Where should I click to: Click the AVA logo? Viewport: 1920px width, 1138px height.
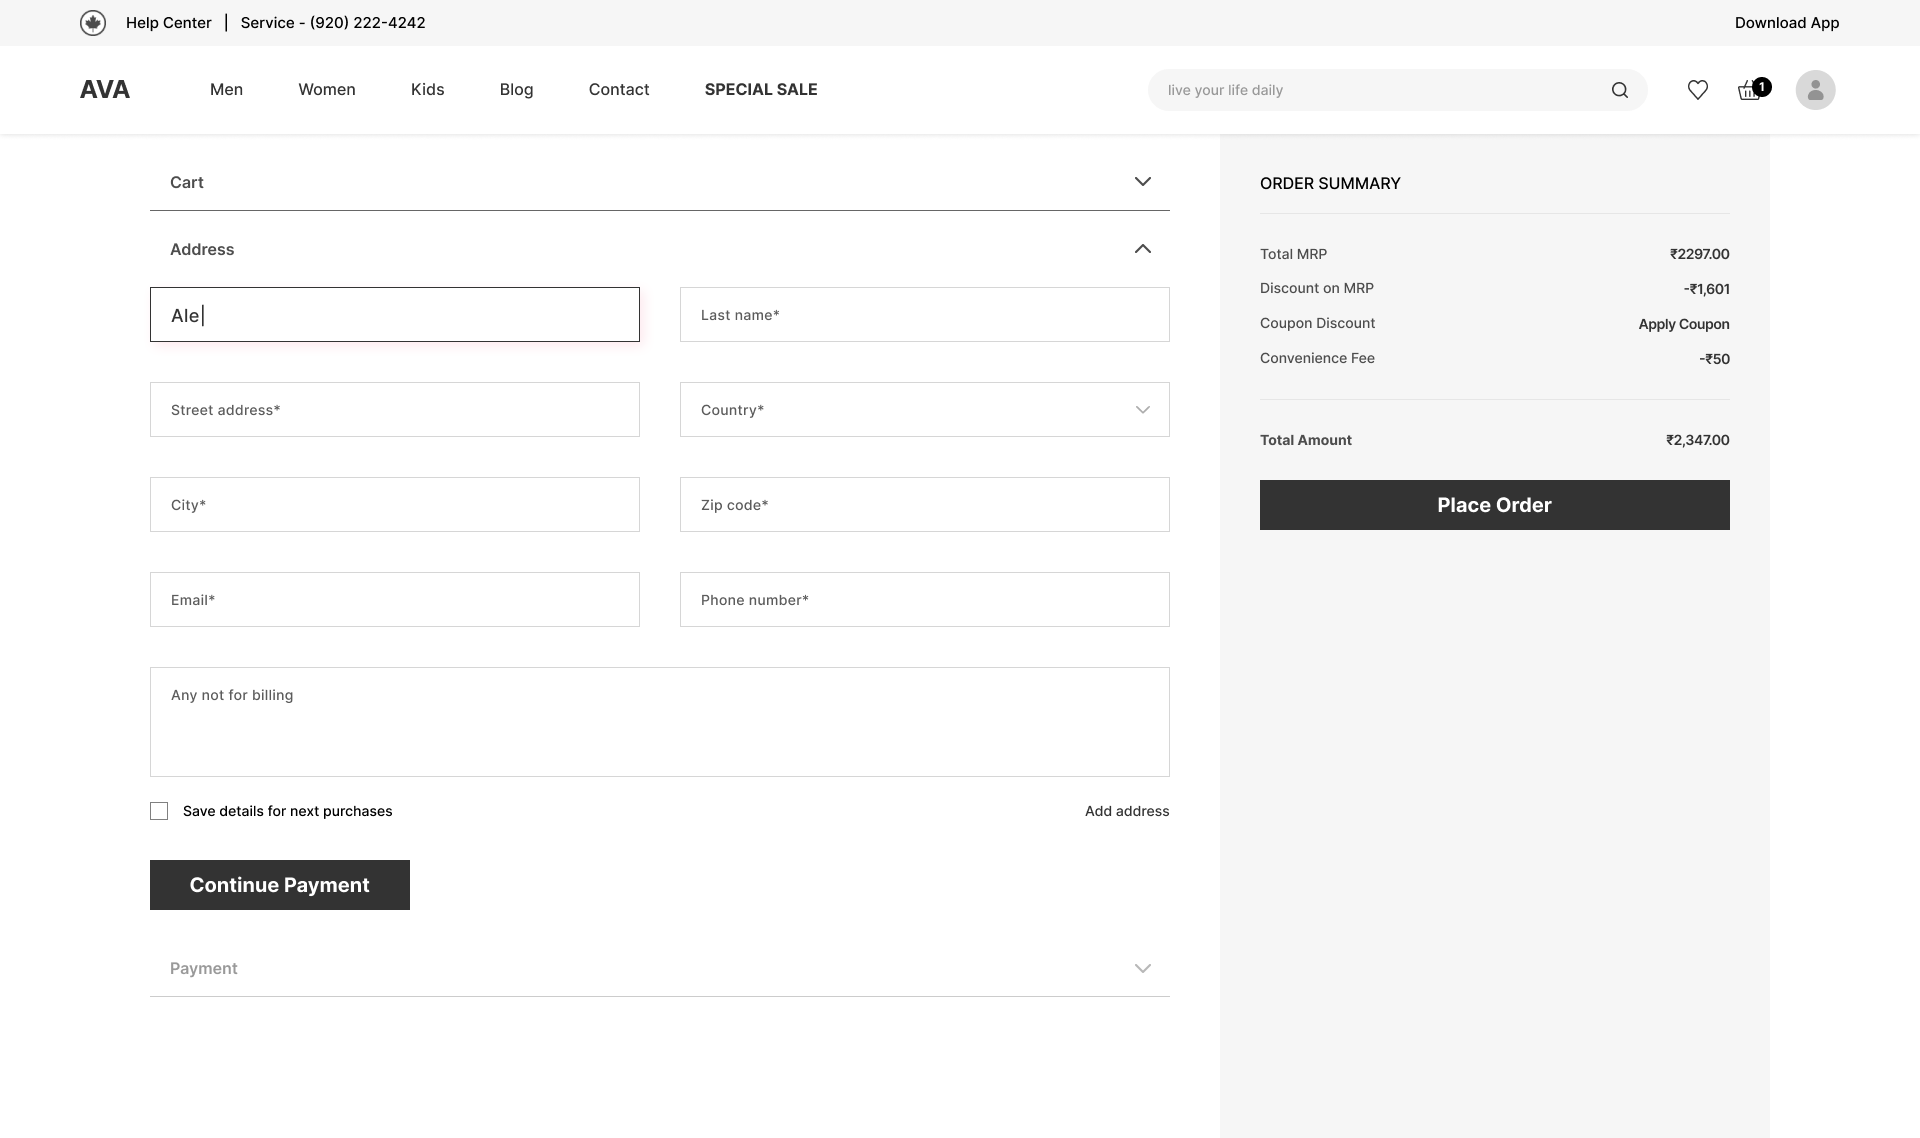coord(105,90)
